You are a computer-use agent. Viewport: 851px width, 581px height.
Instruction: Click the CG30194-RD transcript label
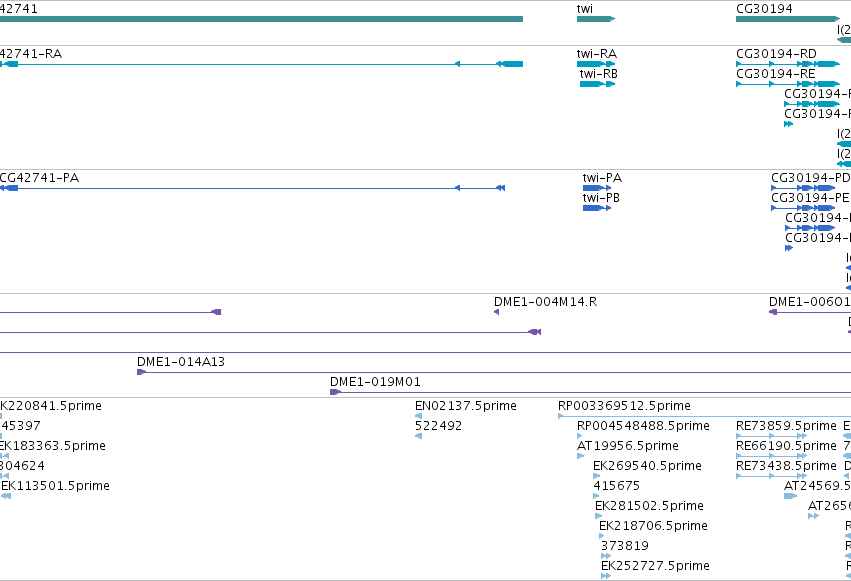tap(776, 54)
